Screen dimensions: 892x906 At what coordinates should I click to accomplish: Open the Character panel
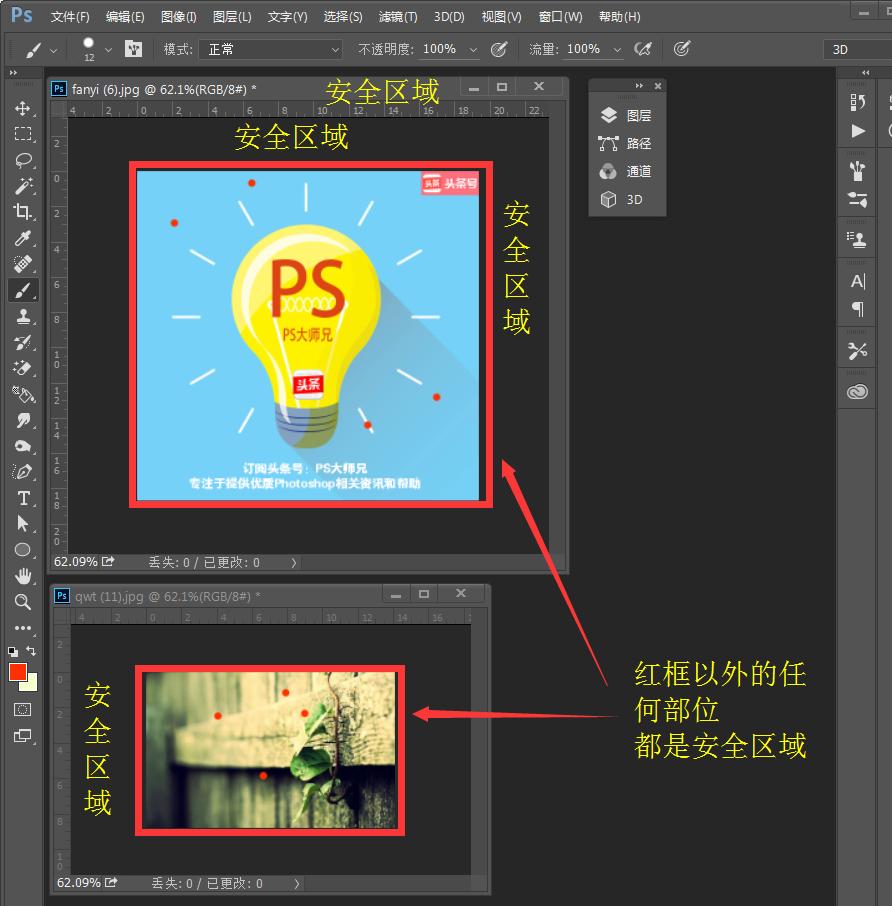tap(857, 281)
